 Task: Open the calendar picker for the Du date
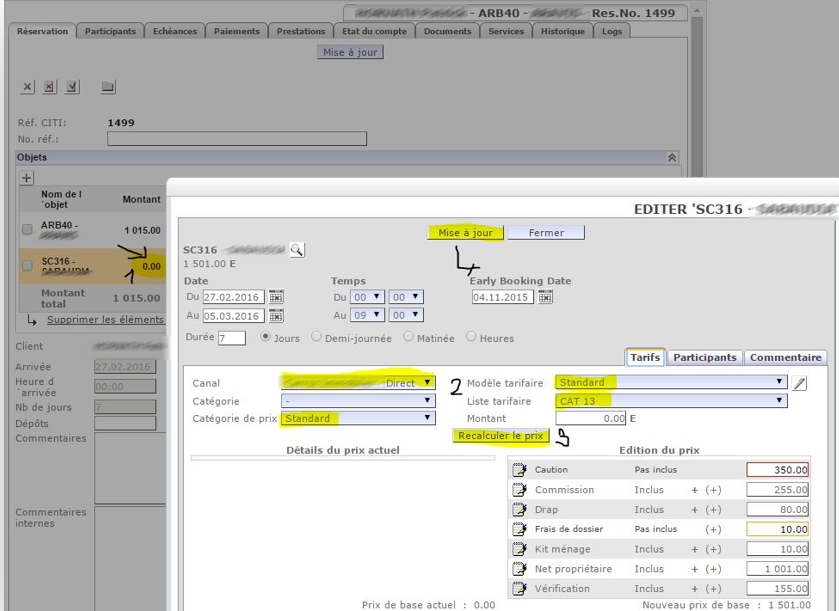(277, 297)
